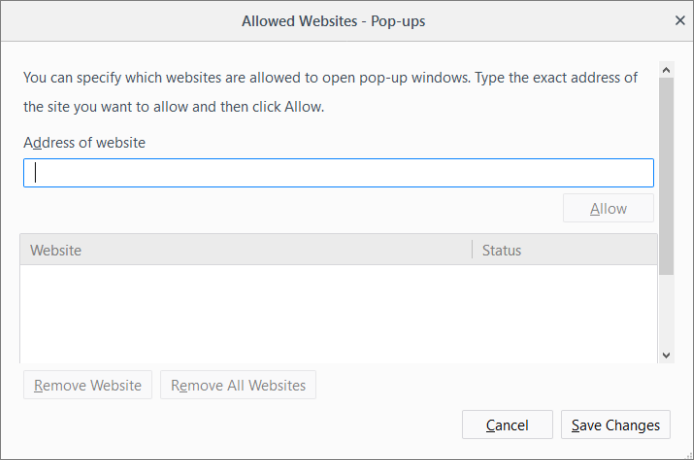Screen dimensions: 694x460
Task: Click the vertical scrollbar thumb
Action: click(x=667, y=175)
